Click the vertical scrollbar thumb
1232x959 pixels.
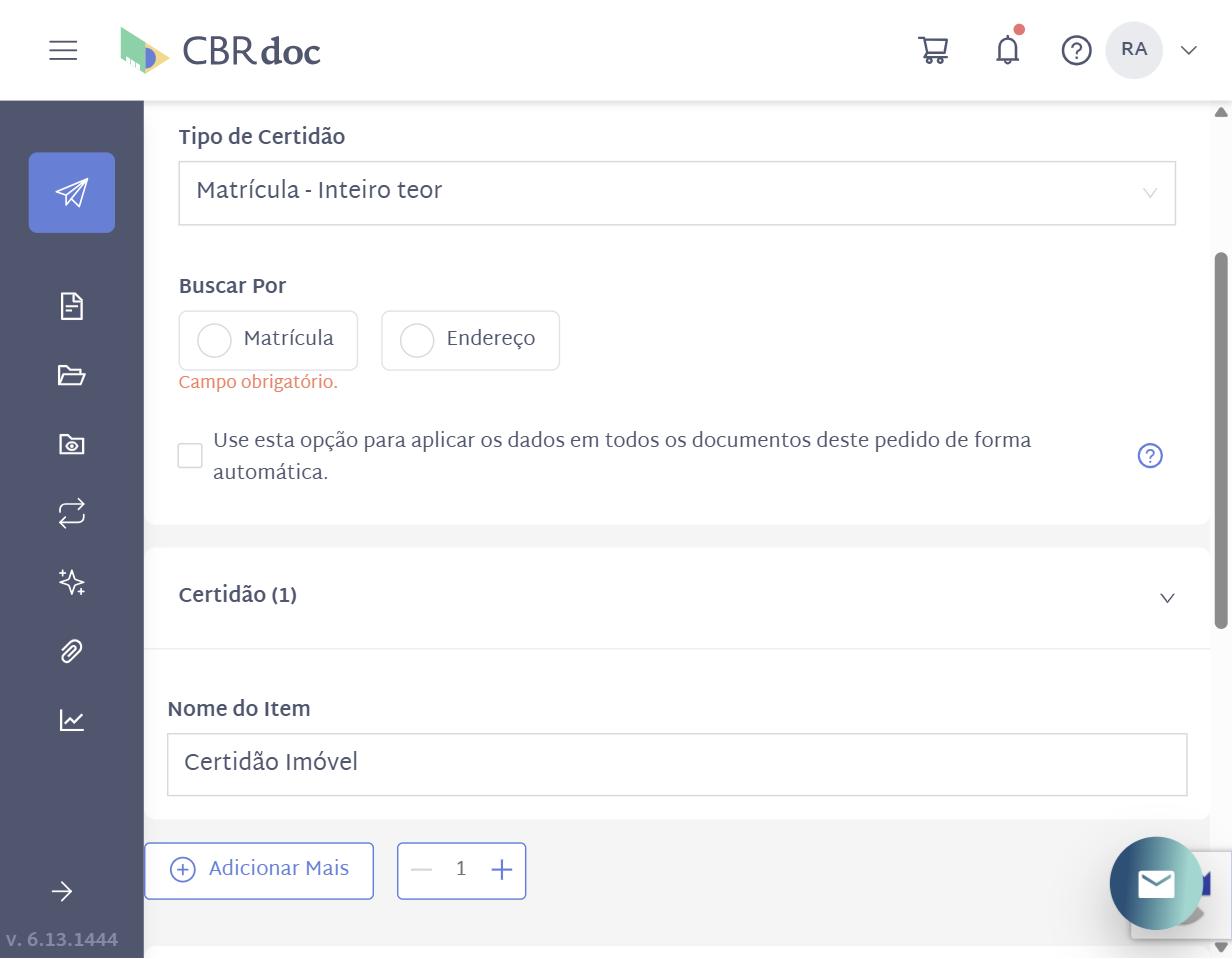[x=1220, y=440]
